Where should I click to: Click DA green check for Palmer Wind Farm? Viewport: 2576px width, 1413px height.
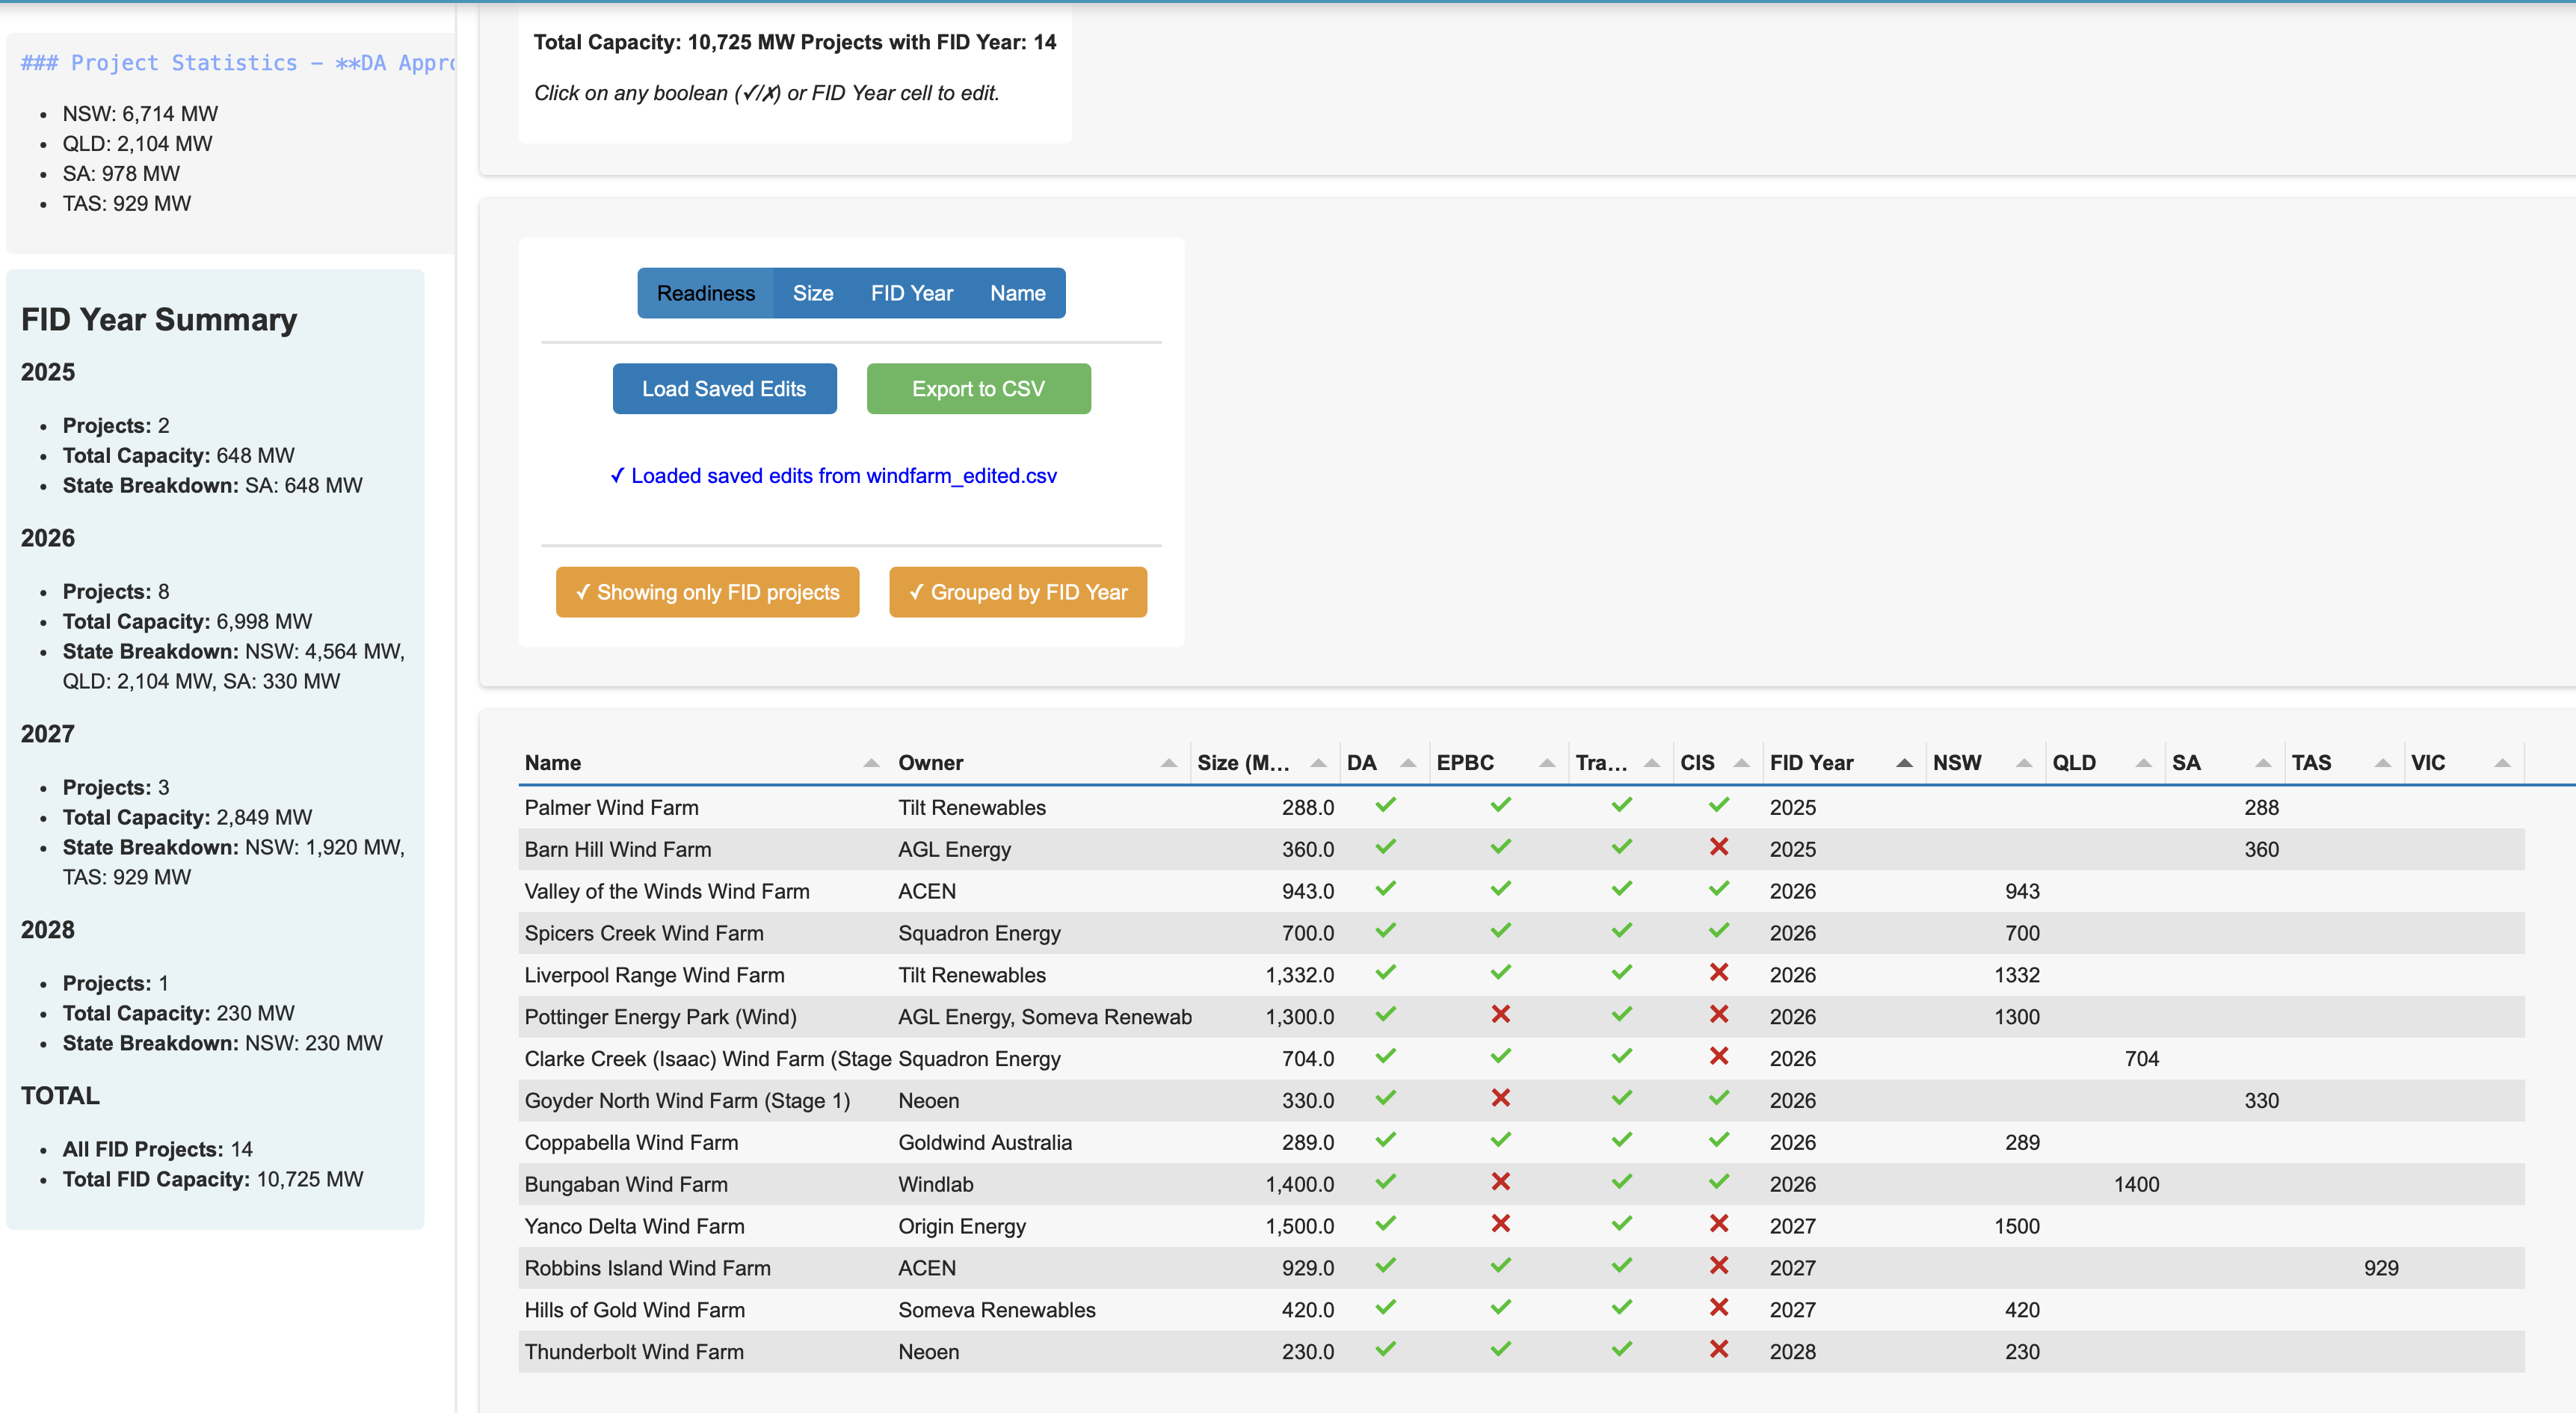(x=1385, y=805)
